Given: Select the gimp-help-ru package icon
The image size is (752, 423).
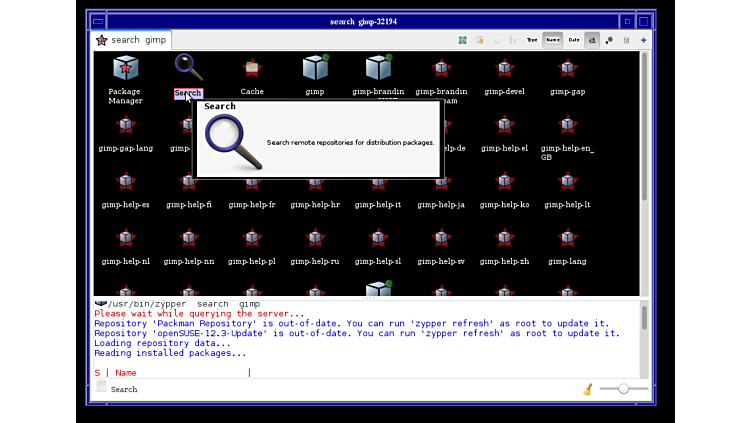Looking at the screenshot, I should (315, 238).
